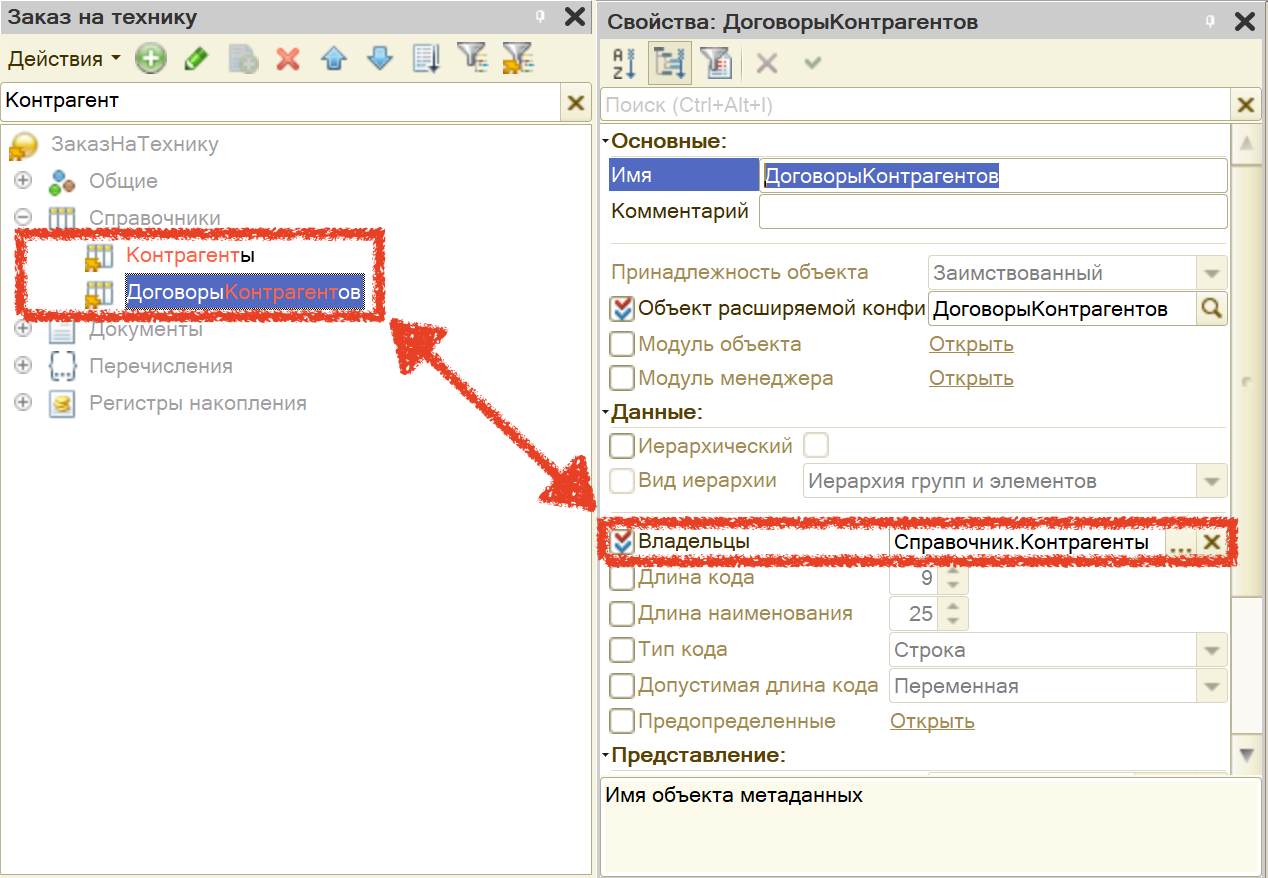1268x878 pixels.
Task: Click the red Delete icon in left toolbar
Action: point(288,59)
